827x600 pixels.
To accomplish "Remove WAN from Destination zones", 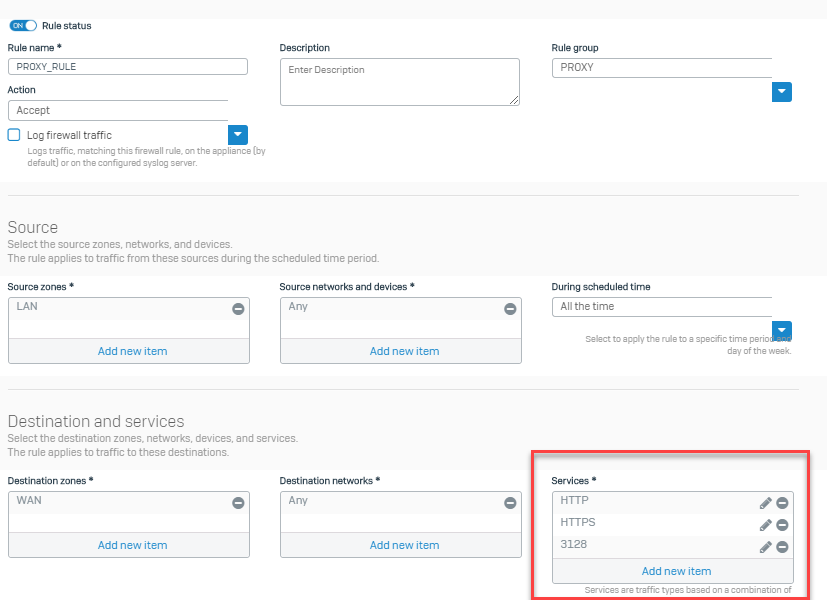I will (238, 503).
